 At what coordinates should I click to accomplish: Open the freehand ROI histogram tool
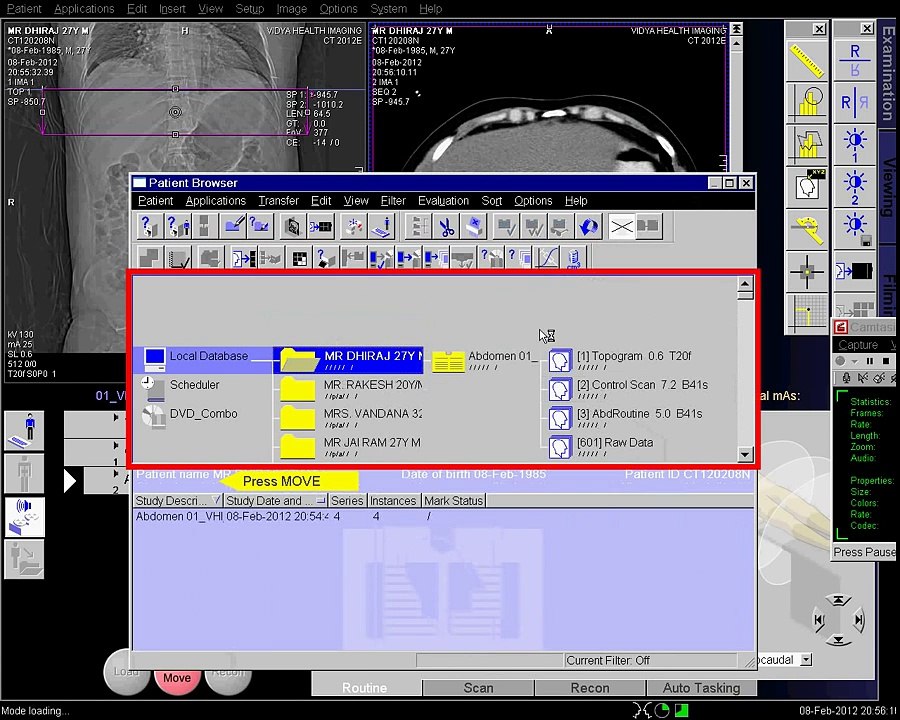click(x=806, y=144)
